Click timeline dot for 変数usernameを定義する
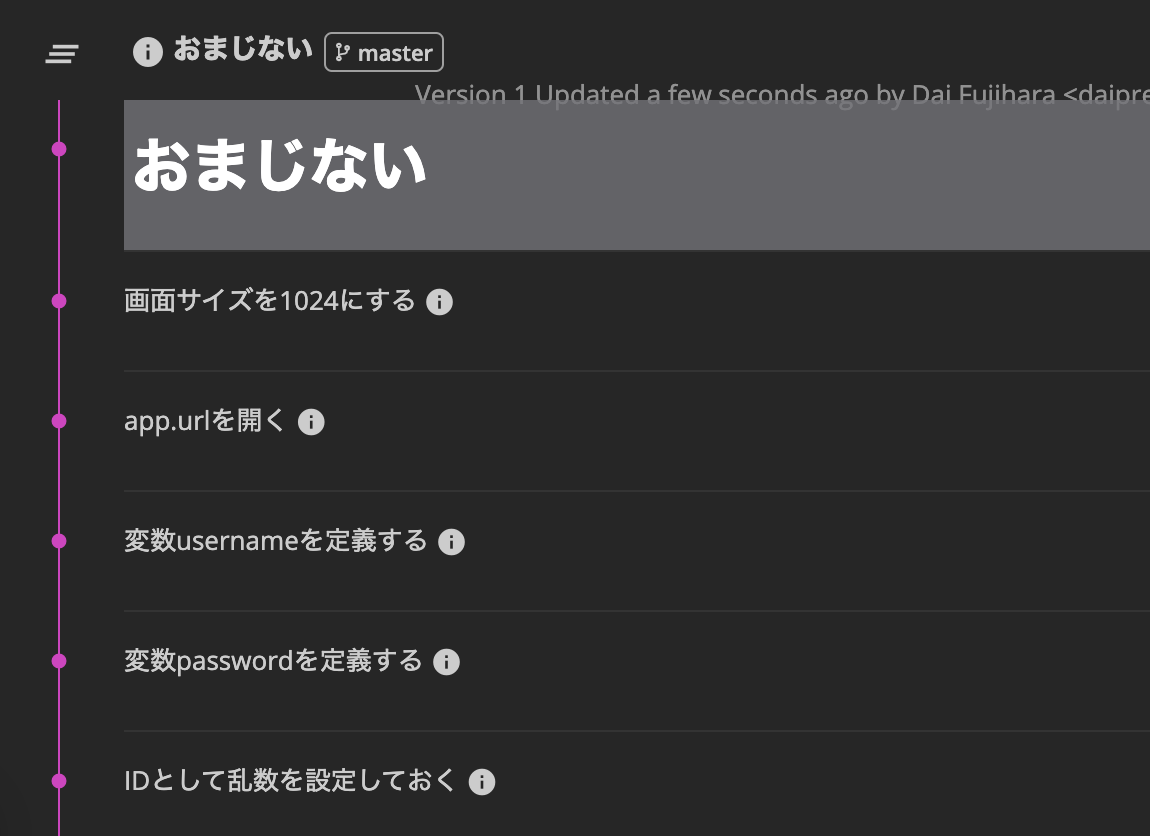 (x=59, y=541)
